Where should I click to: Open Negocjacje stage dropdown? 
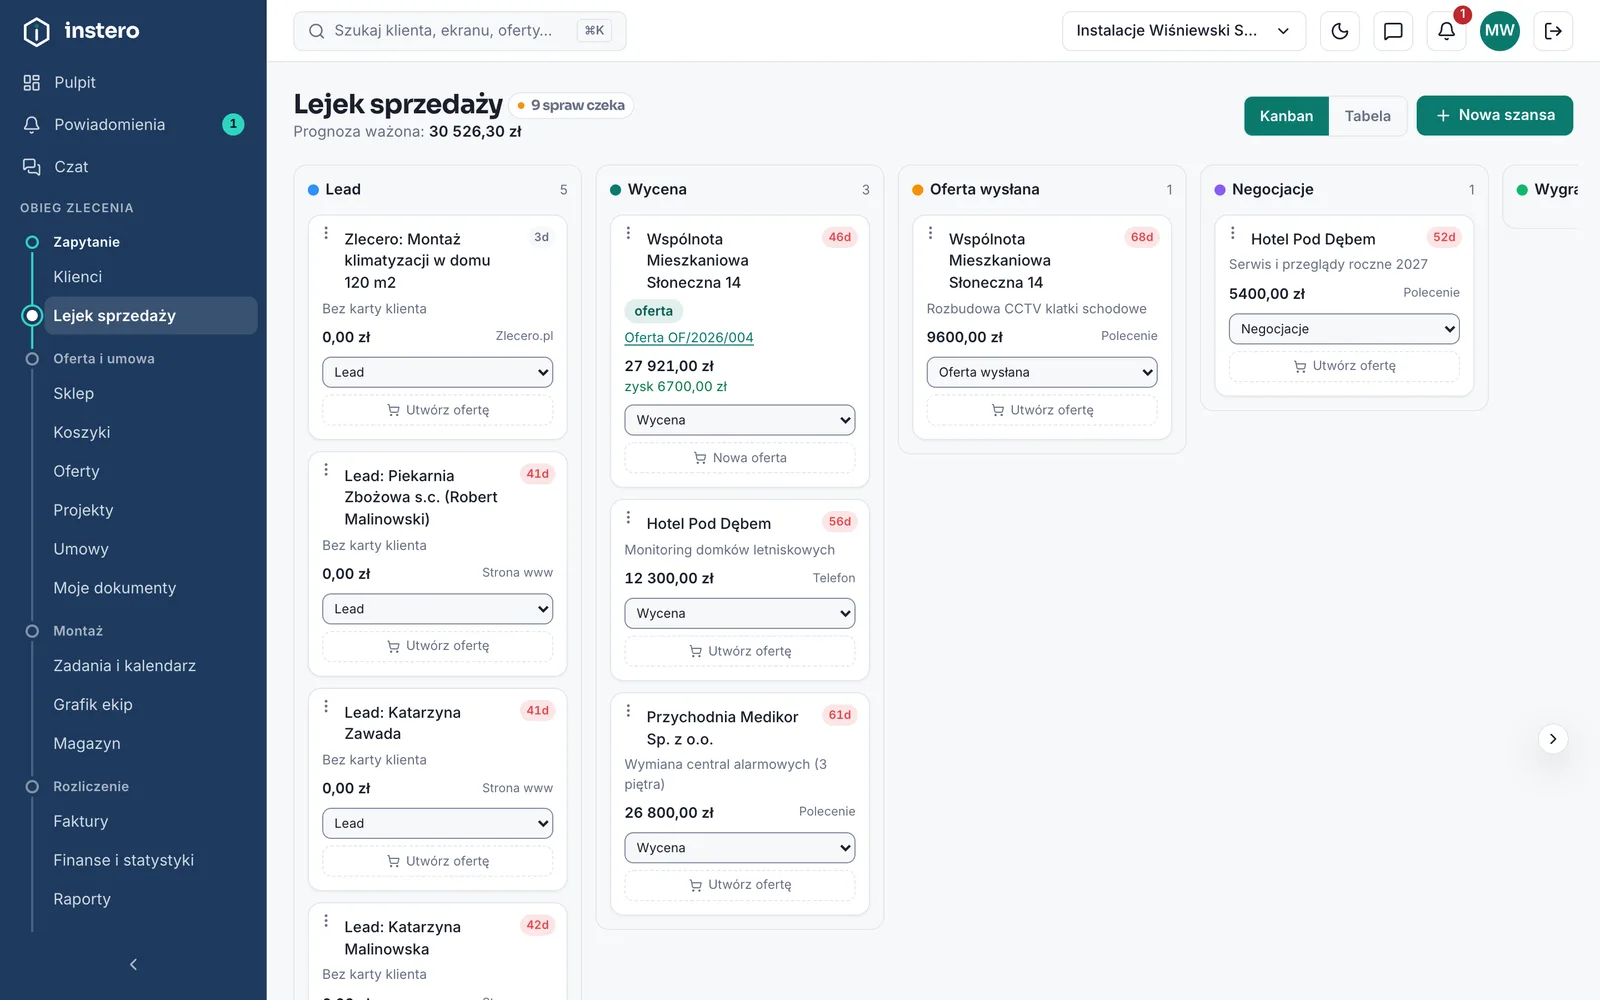click(1344, 329)
